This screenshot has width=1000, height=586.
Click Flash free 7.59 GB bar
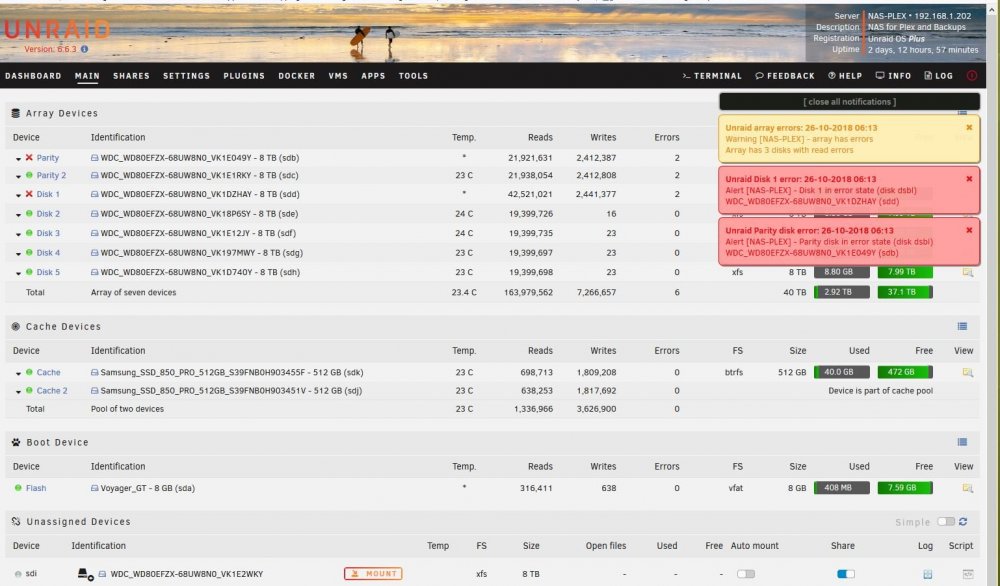[x=905, y=488]
